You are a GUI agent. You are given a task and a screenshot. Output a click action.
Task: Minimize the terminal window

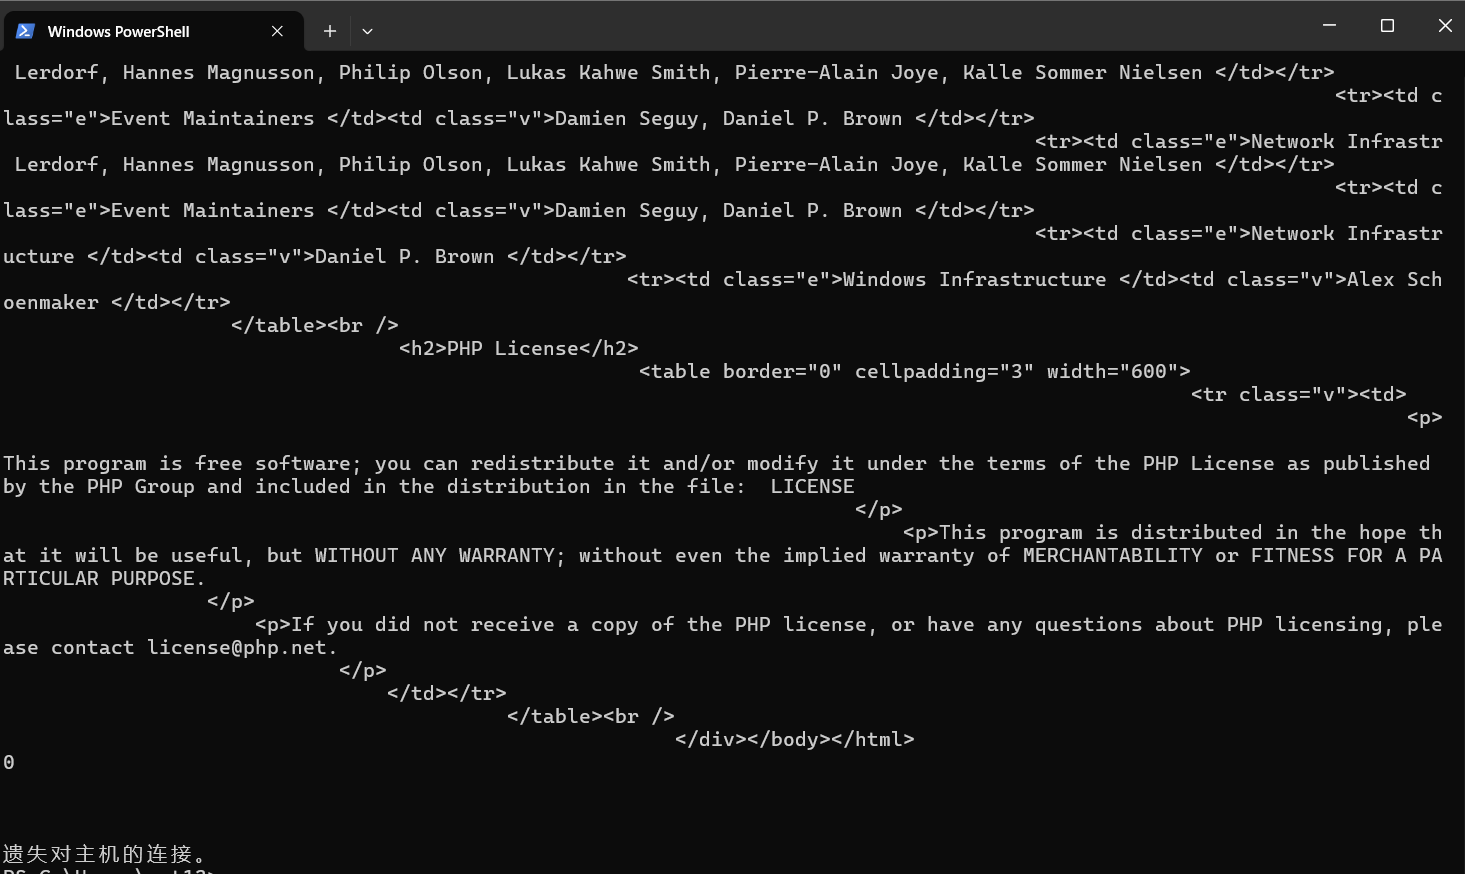coord(1329,25)
